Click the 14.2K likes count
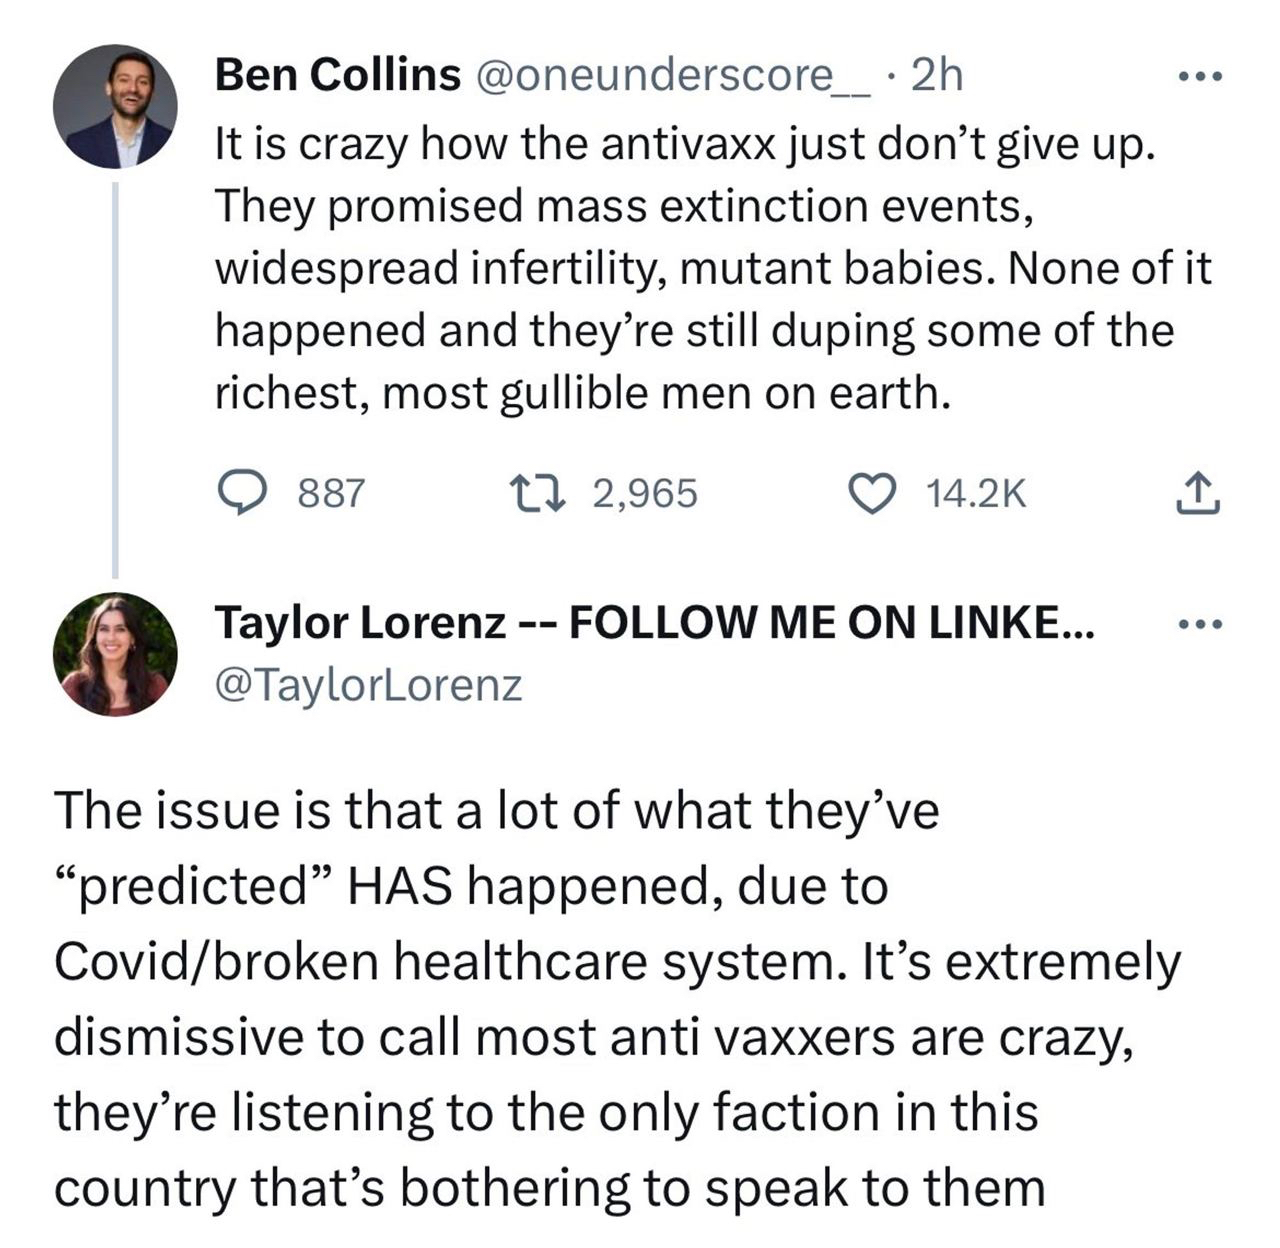The width and height of the screenshot is (1280, 1248). [976, 493]
